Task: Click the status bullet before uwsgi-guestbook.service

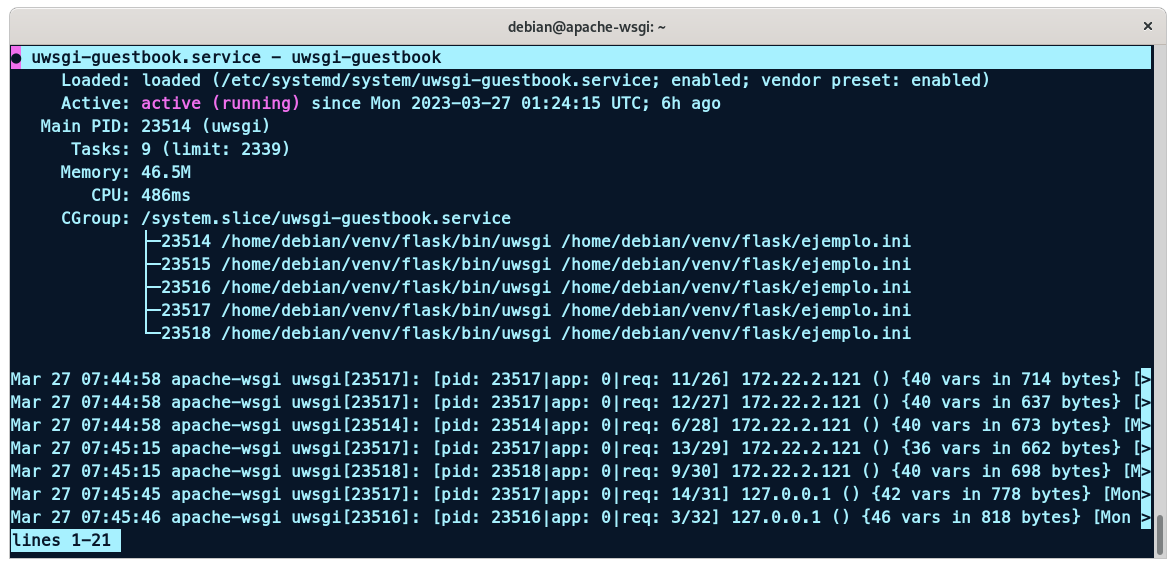Action: point(16,57)
